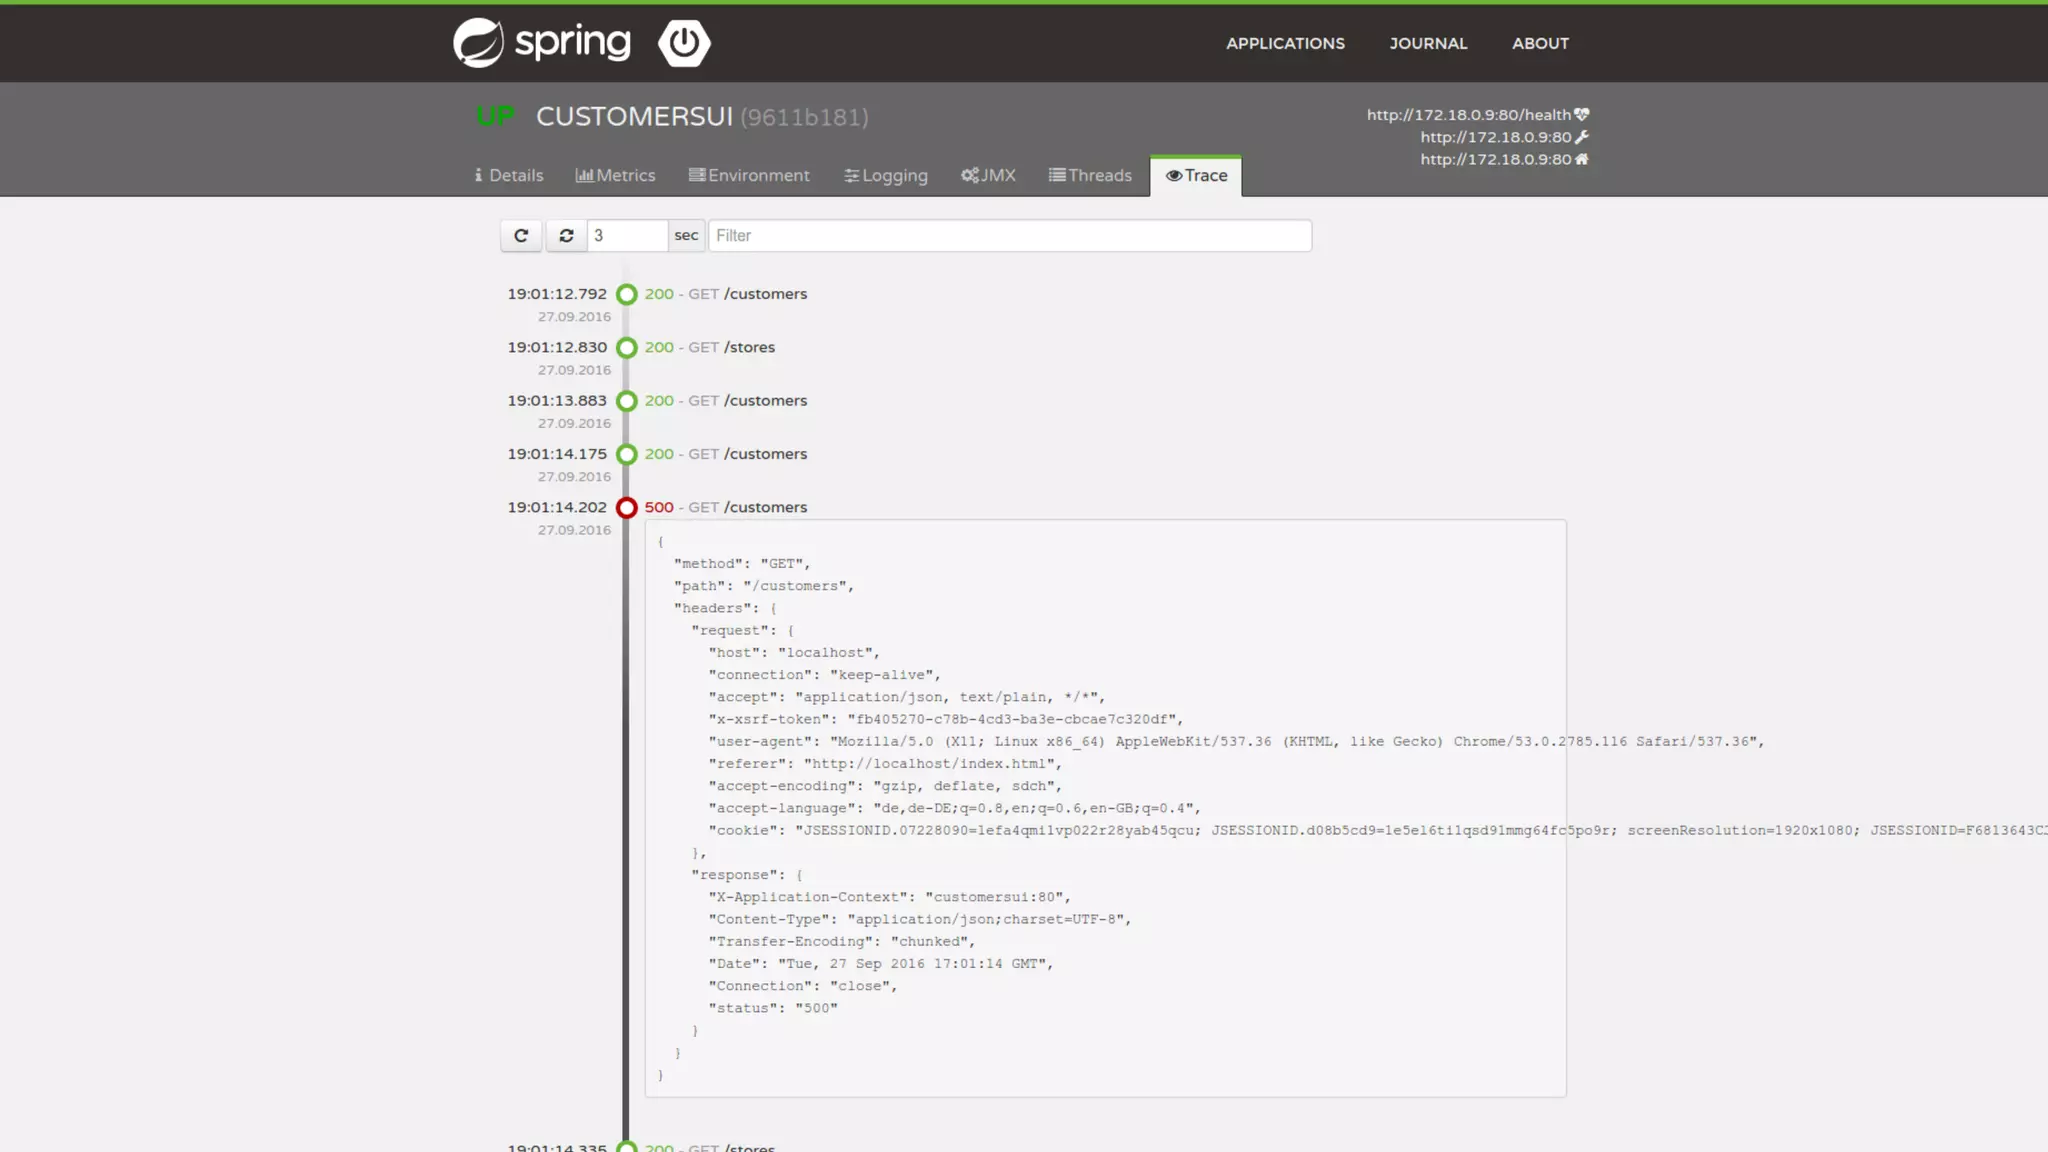2048x1152 pixels.
Task: Open the Logging tab
Action: coord(886,176)
